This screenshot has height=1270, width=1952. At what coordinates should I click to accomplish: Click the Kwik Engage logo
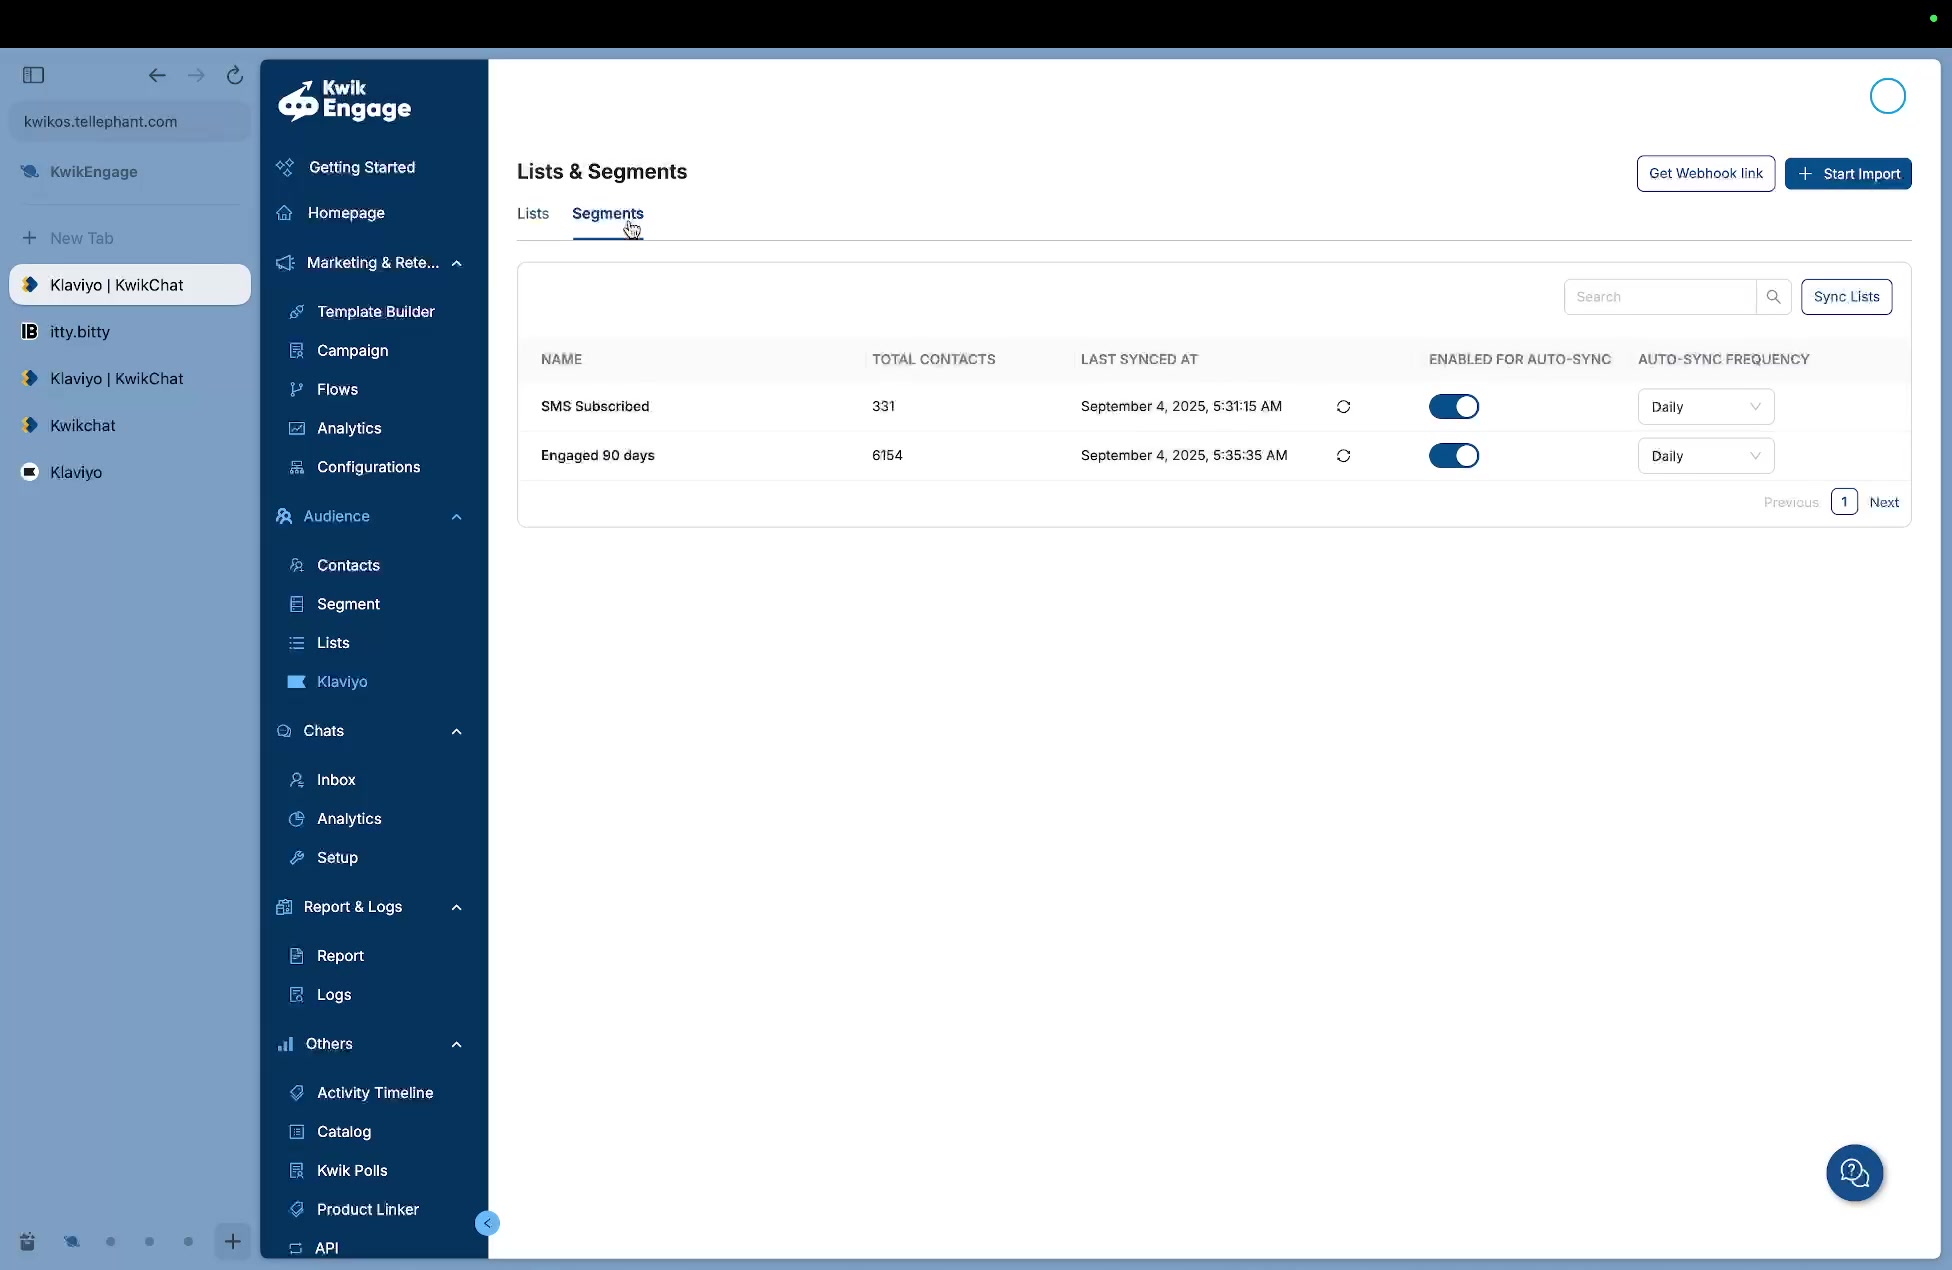point(345,101)
